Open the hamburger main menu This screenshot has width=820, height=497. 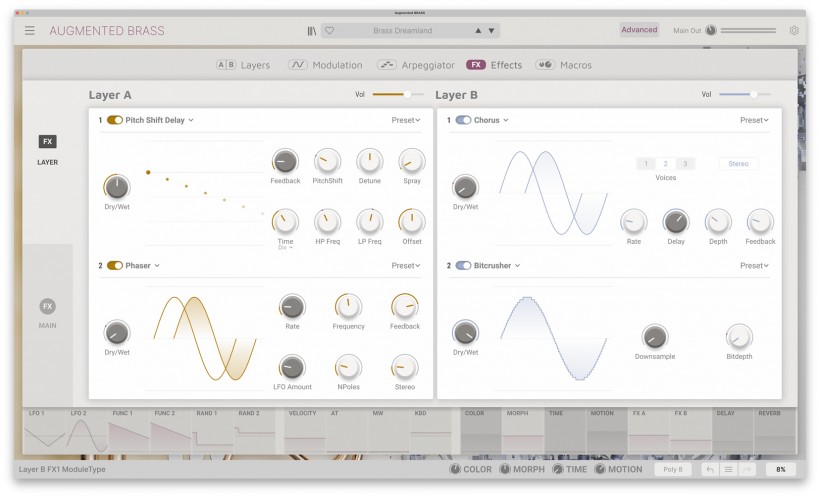30,31
